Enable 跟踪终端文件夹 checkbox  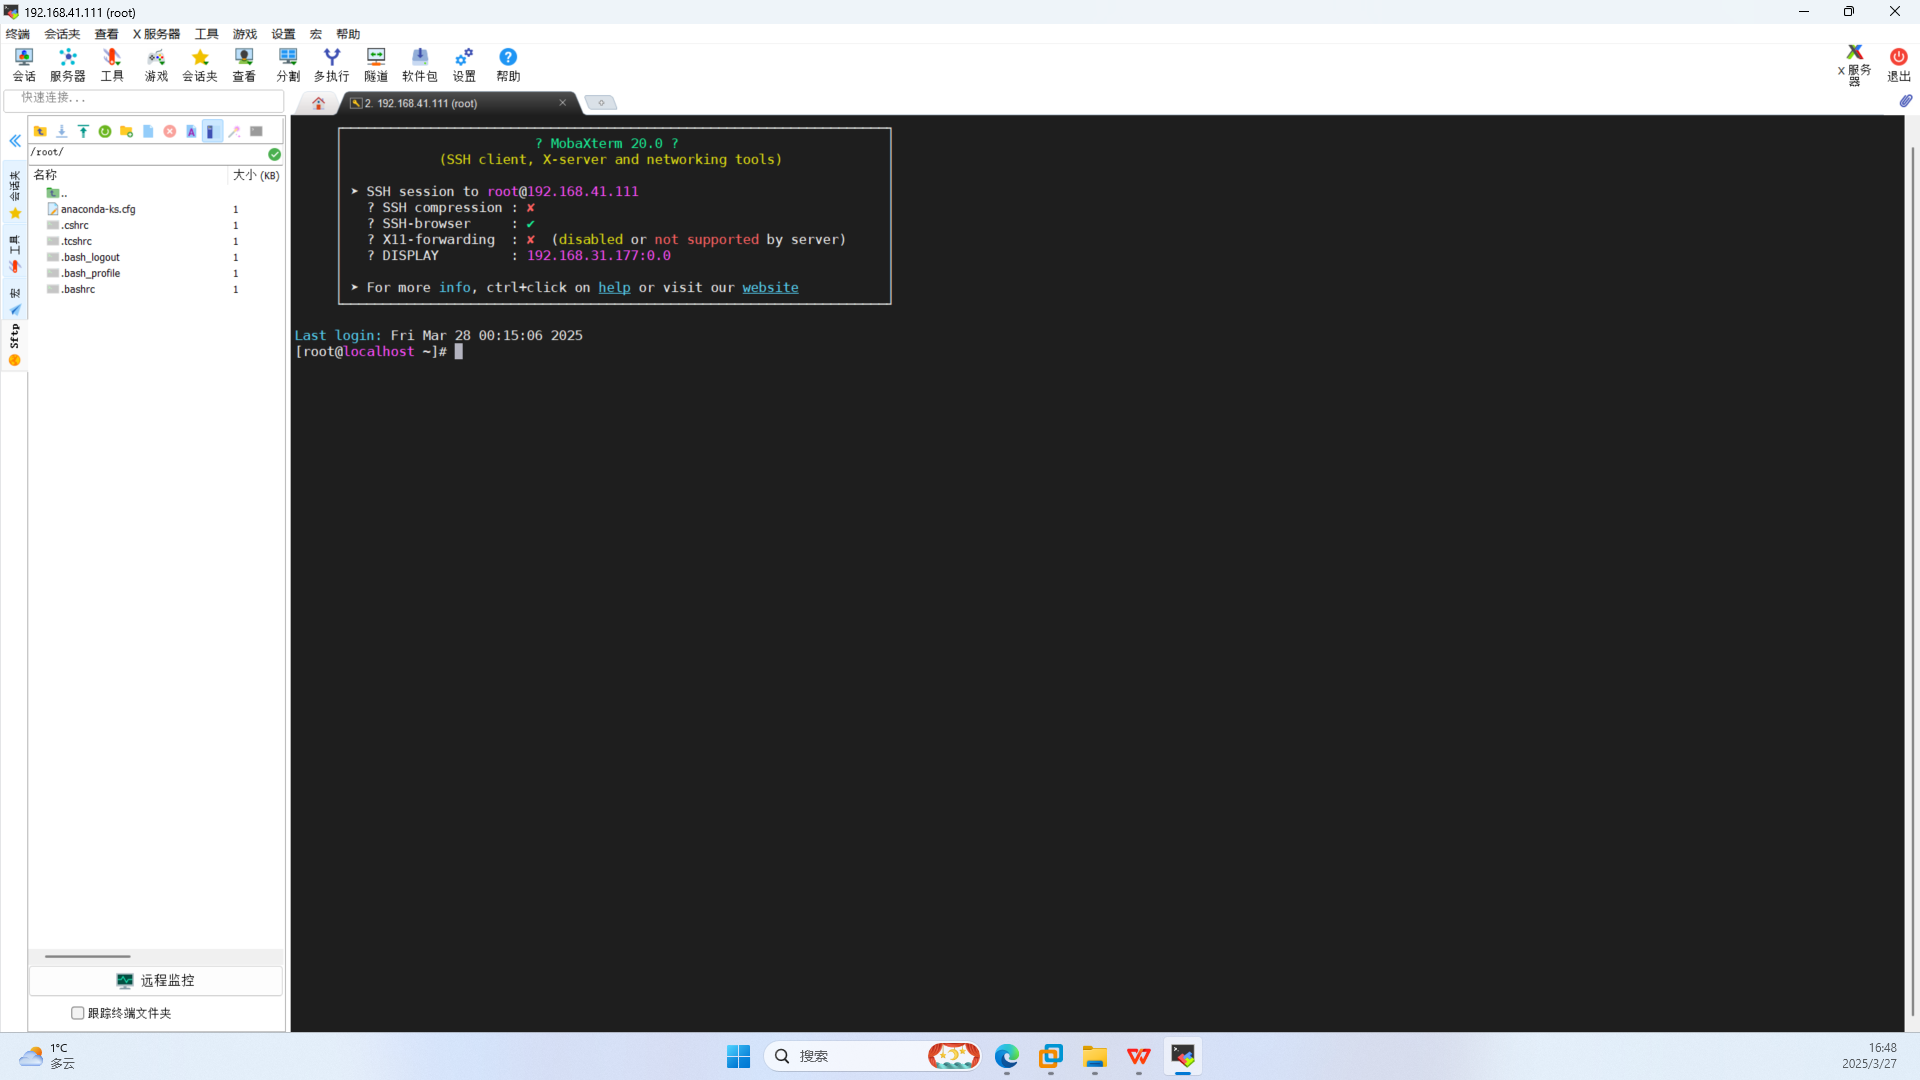(78, 1013)
